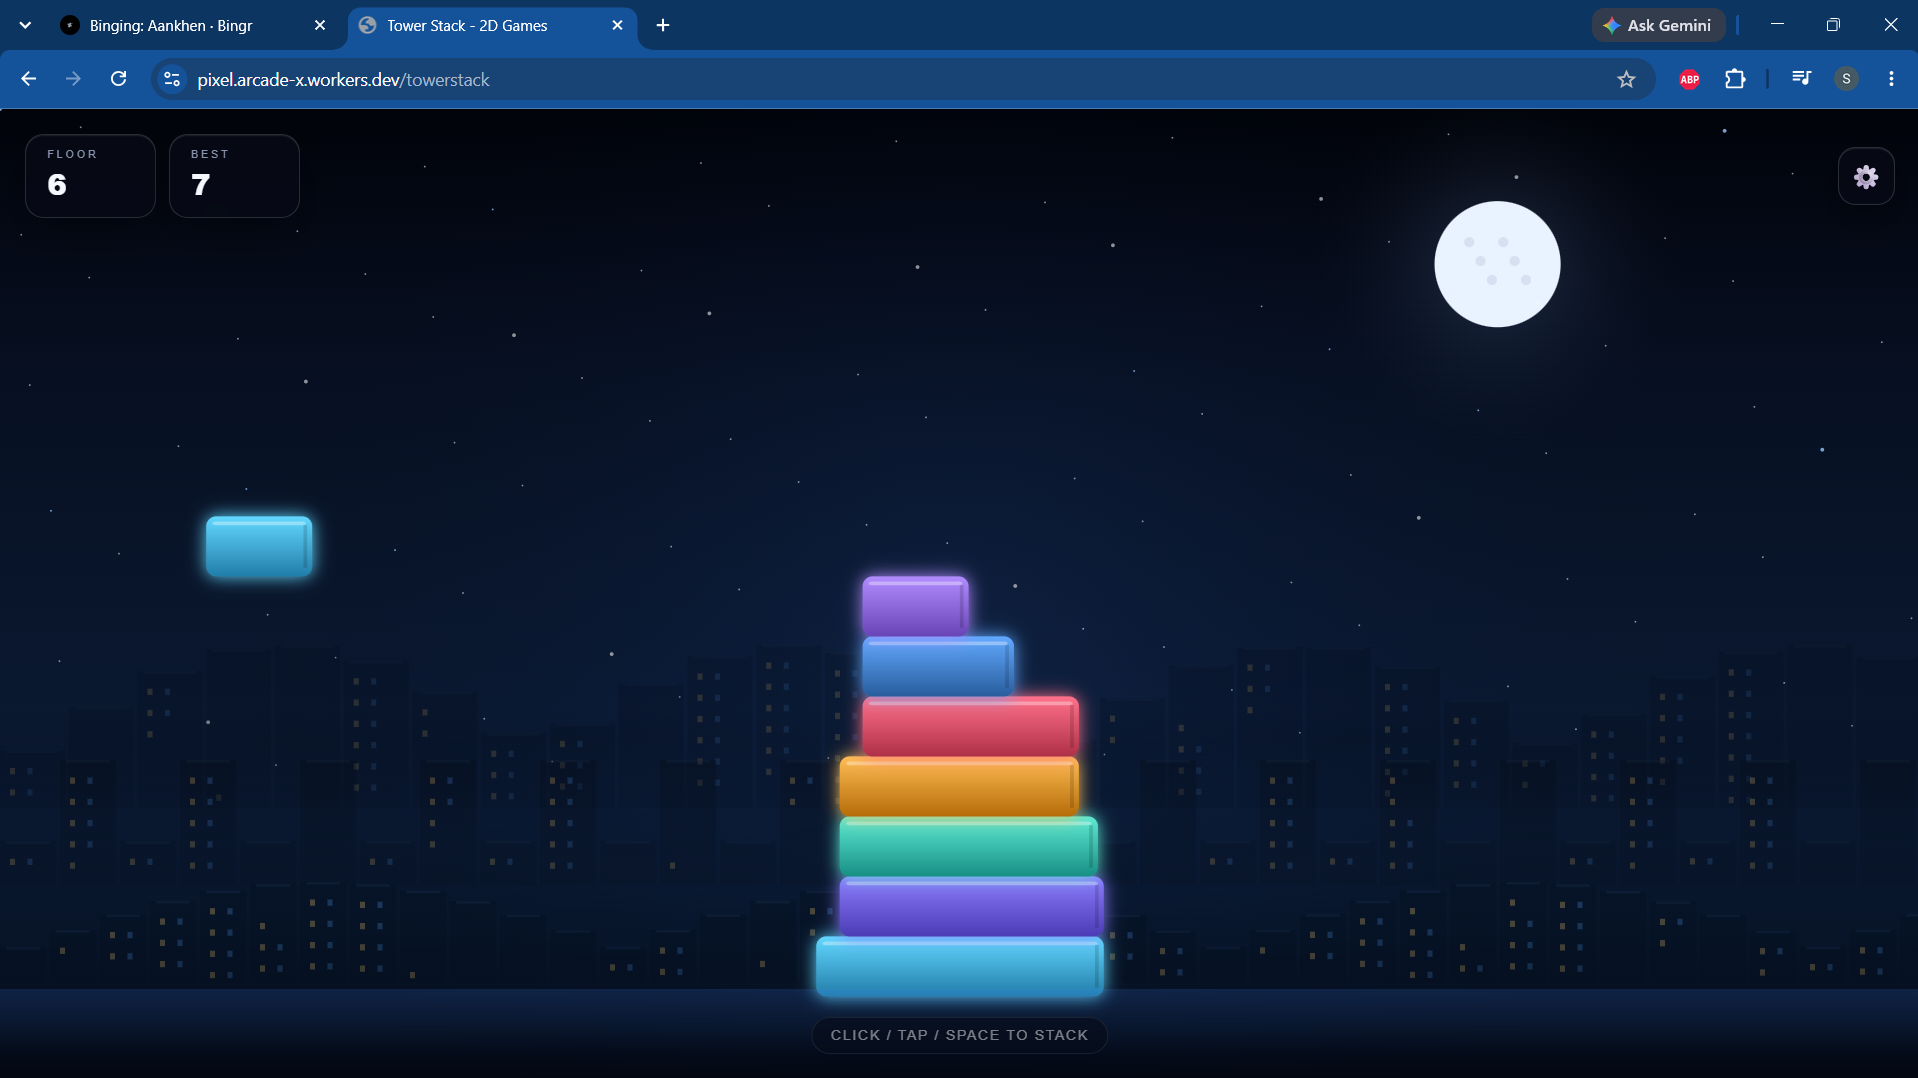Click the moving blue block to stack

click(259, 546)
